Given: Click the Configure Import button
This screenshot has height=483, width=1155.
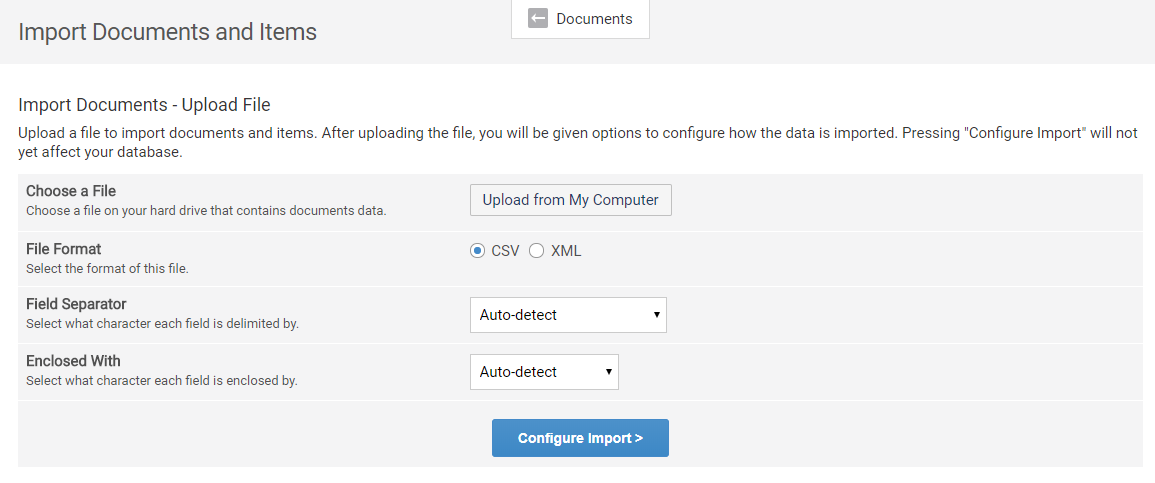Looking at the screenshot, I should click(x=580, y=438).
